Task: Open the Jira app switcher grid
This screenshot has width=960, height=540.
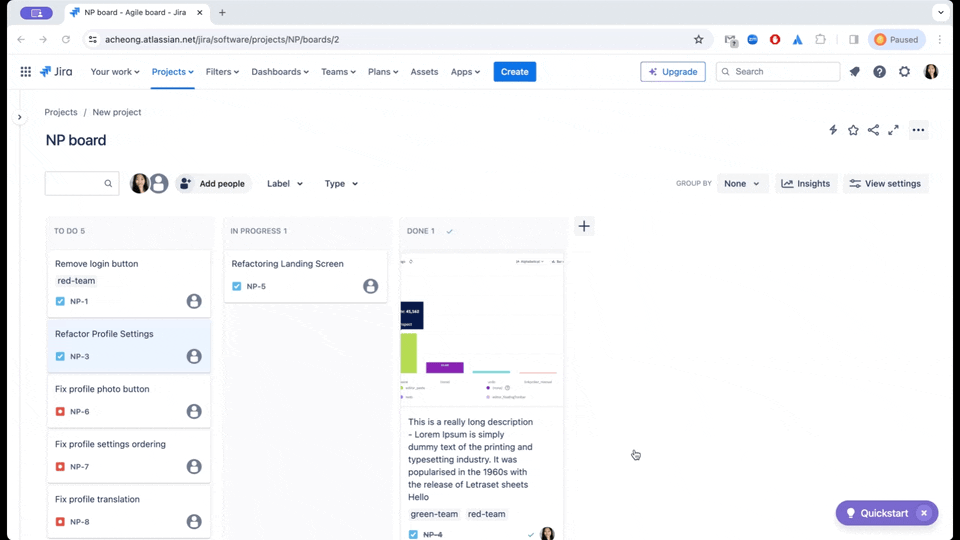Action: point(26,72)
